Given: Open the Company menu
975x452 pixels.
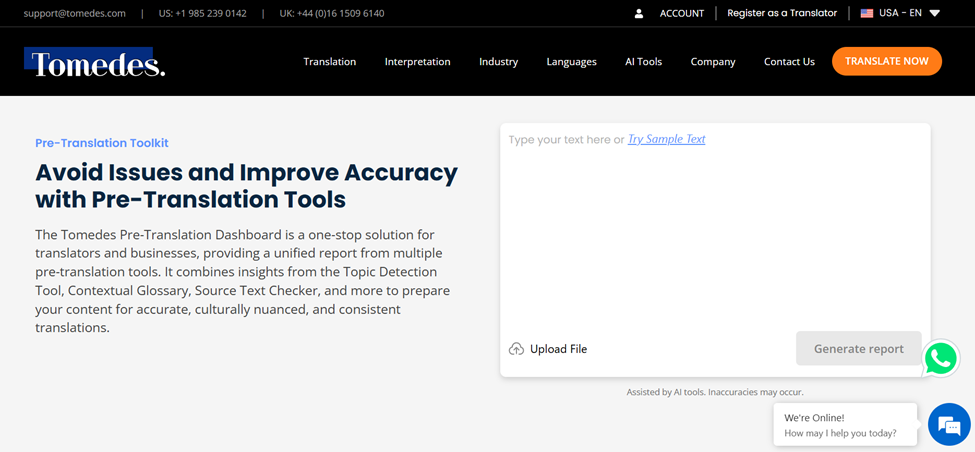Looking at the screenshot, I should pyautogui.click(x=713, y=62).
